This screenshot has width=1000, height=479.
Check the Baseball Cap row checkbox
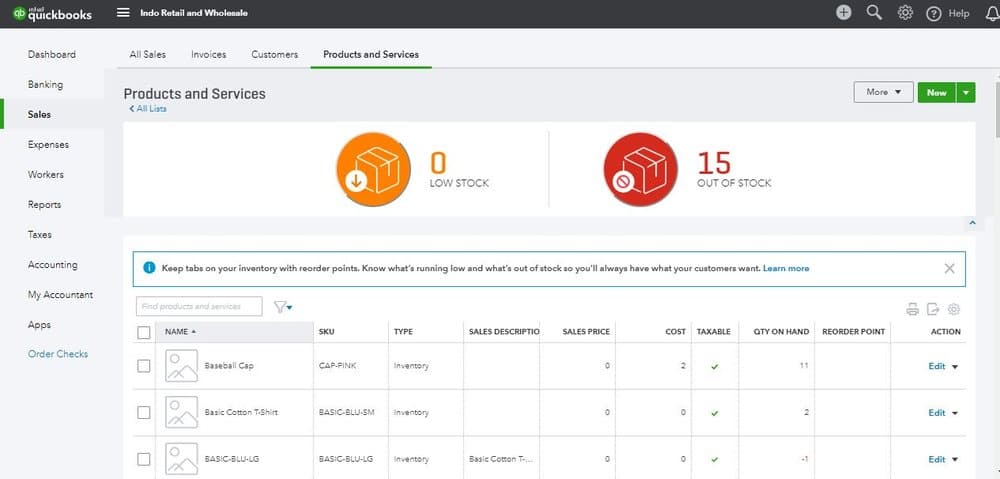pyautogui.click(x=144, y=366)
